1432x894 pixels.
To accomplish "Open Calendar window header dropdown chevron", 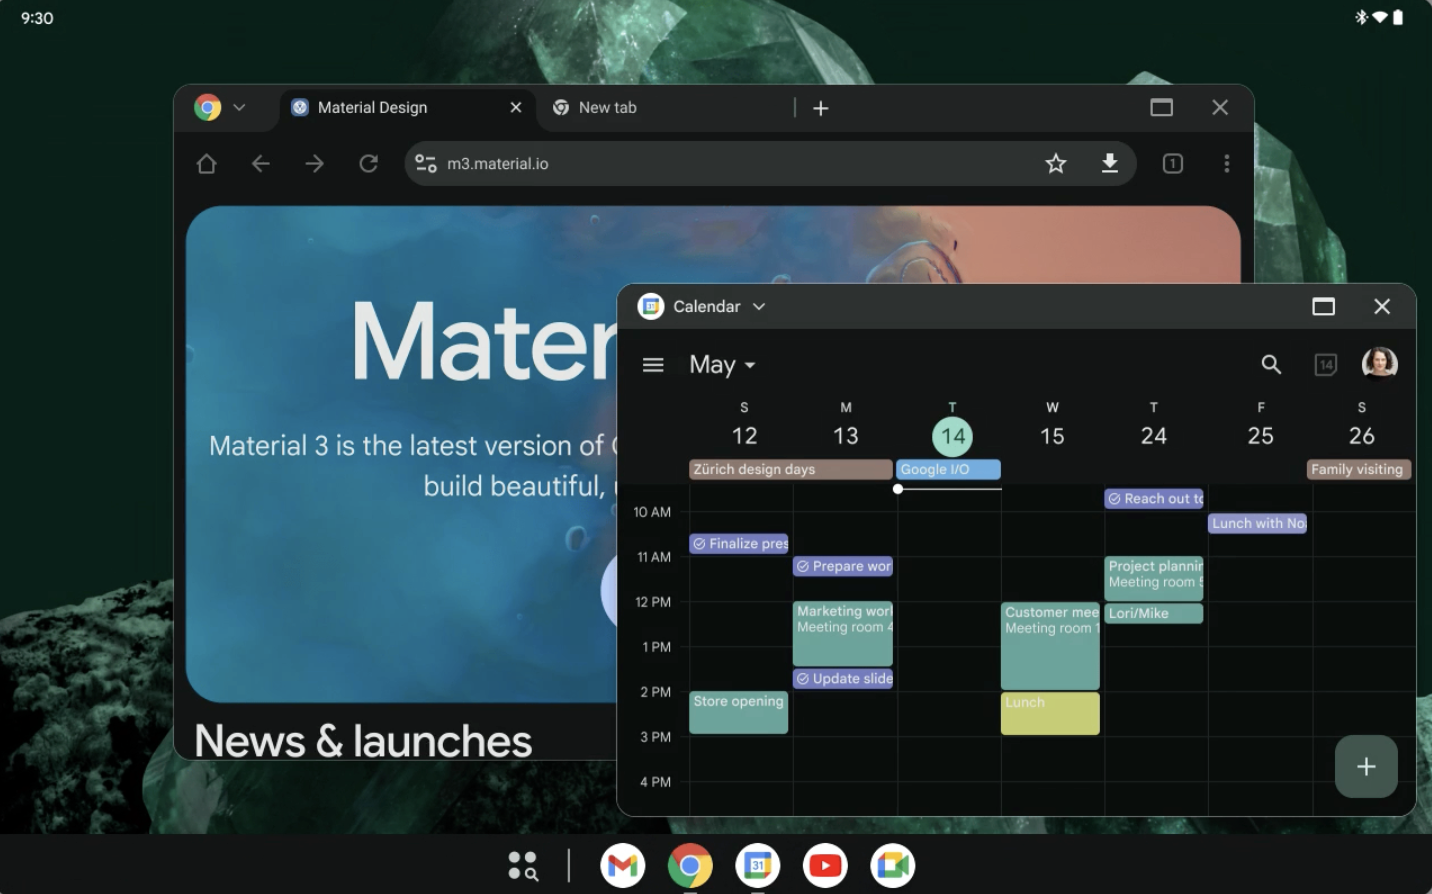I will (759, 306).
